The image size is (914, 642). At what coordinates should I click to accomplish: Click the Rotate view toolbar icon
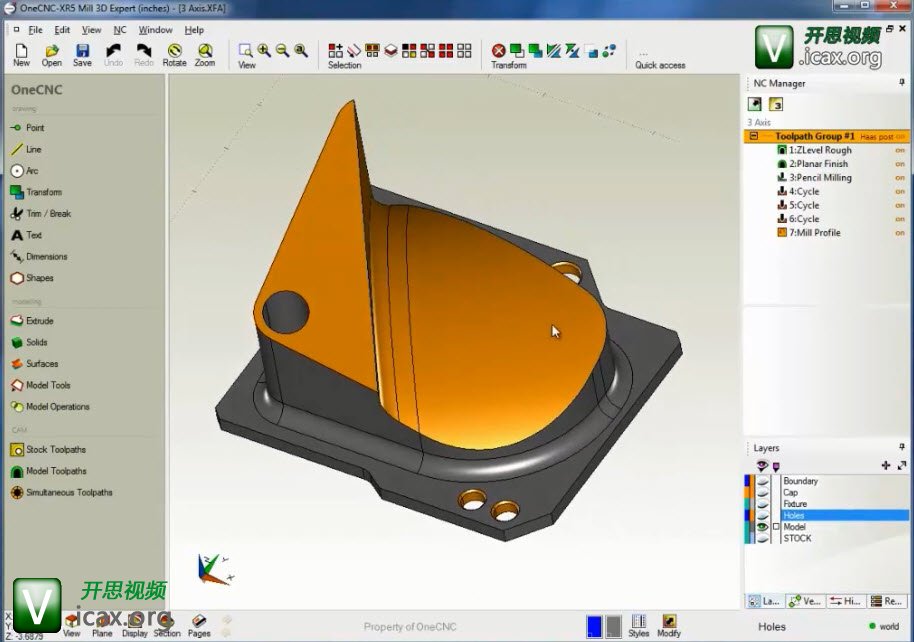(x=174, y=54)
